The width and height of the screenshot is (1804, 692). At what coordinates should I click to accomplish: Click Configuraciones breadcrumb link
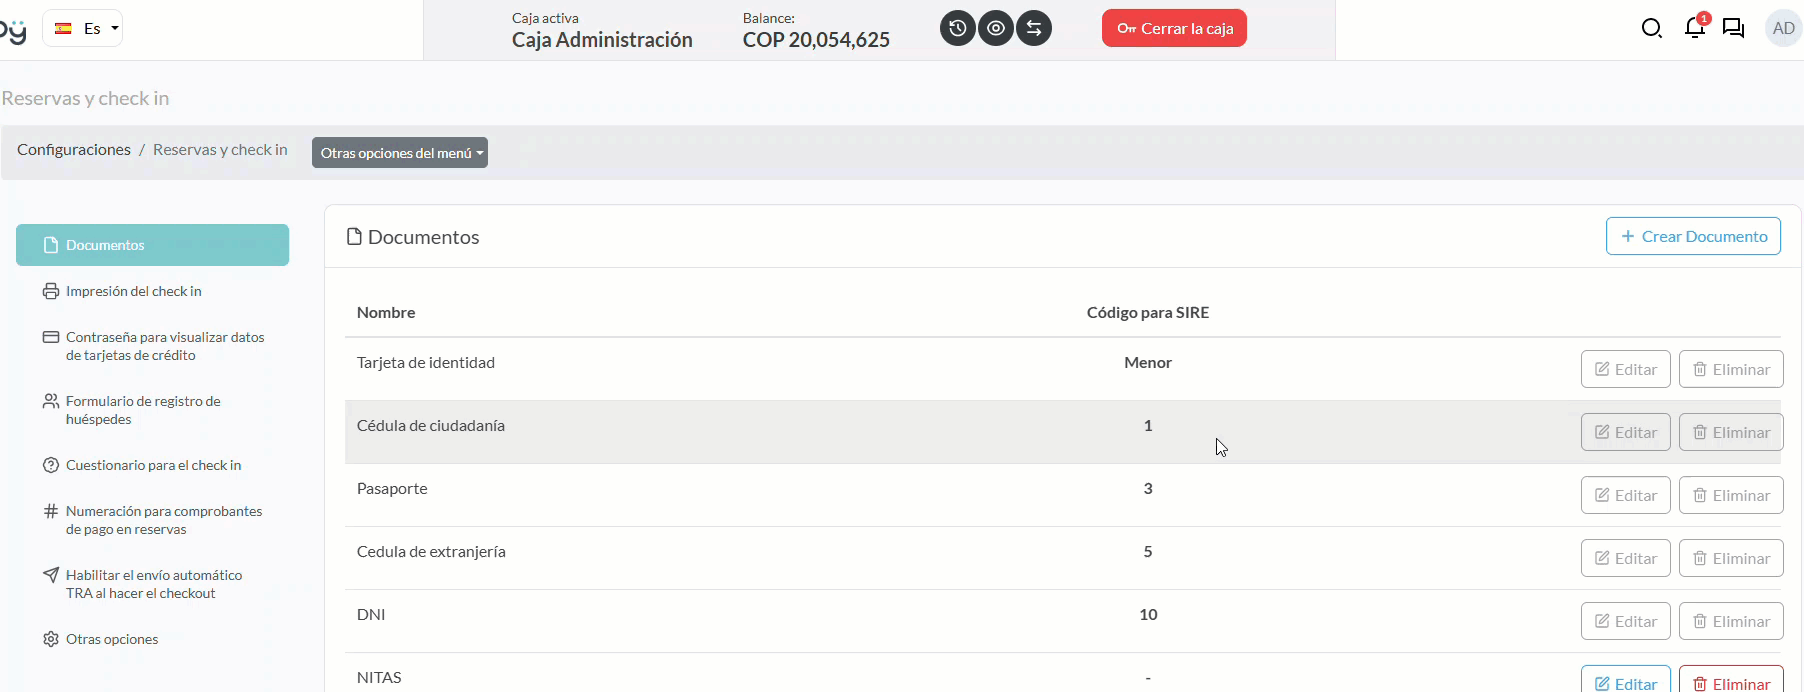coord(74,149)
